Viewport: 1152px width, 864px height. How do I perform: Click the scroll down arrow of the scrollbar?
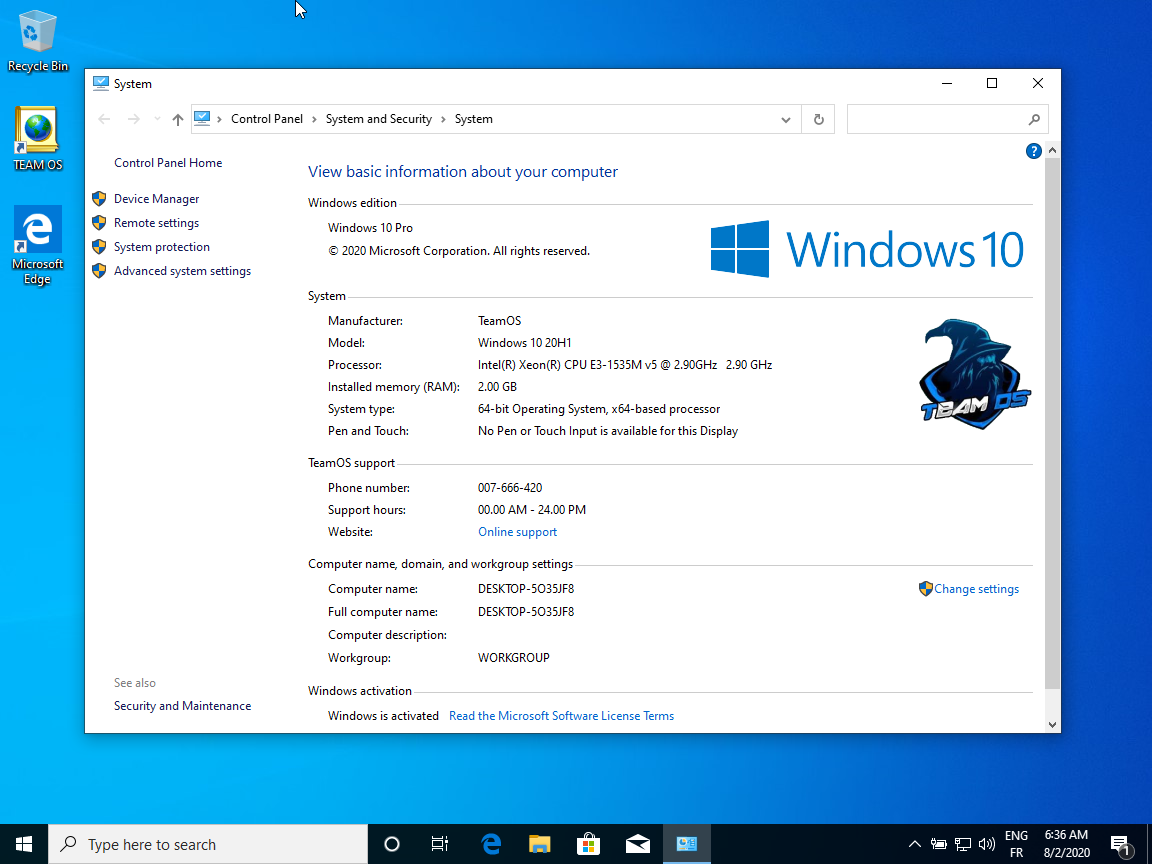click(1052, 724)
